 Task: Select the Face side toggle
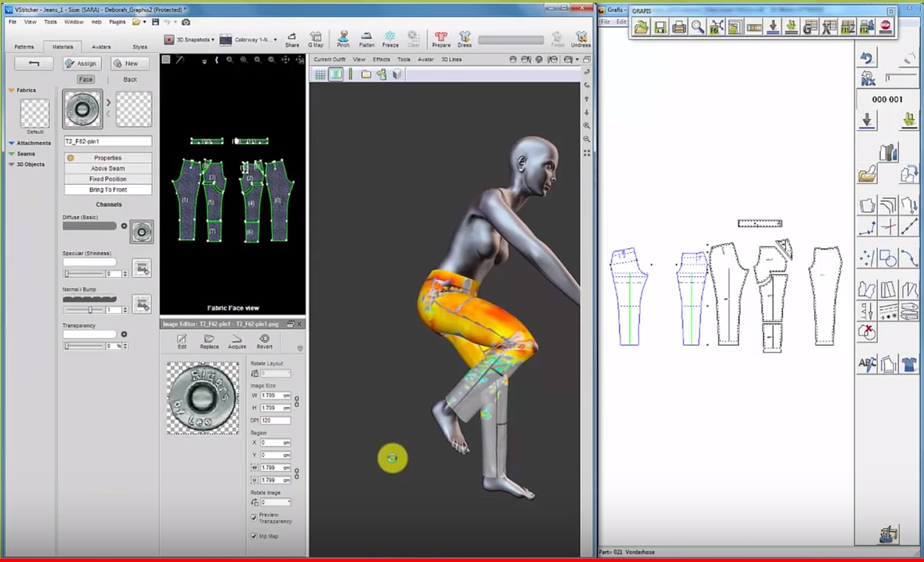point(86,79)
